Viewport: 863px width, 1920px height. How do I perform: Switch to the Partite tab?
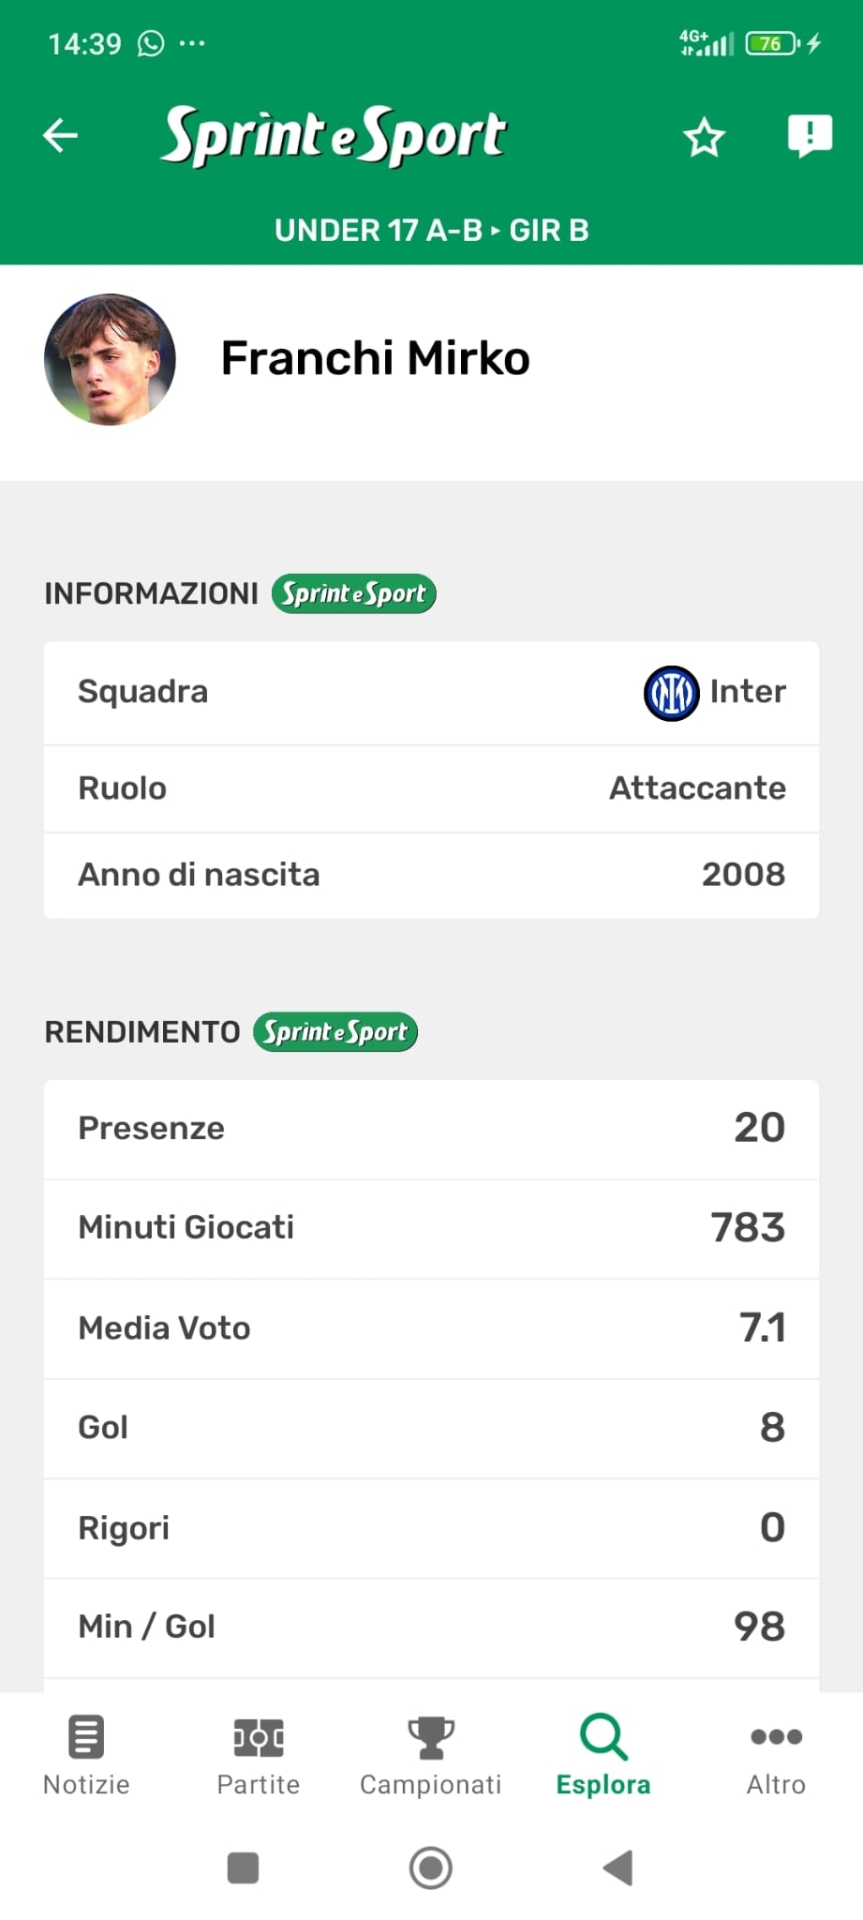(258, 1755)
